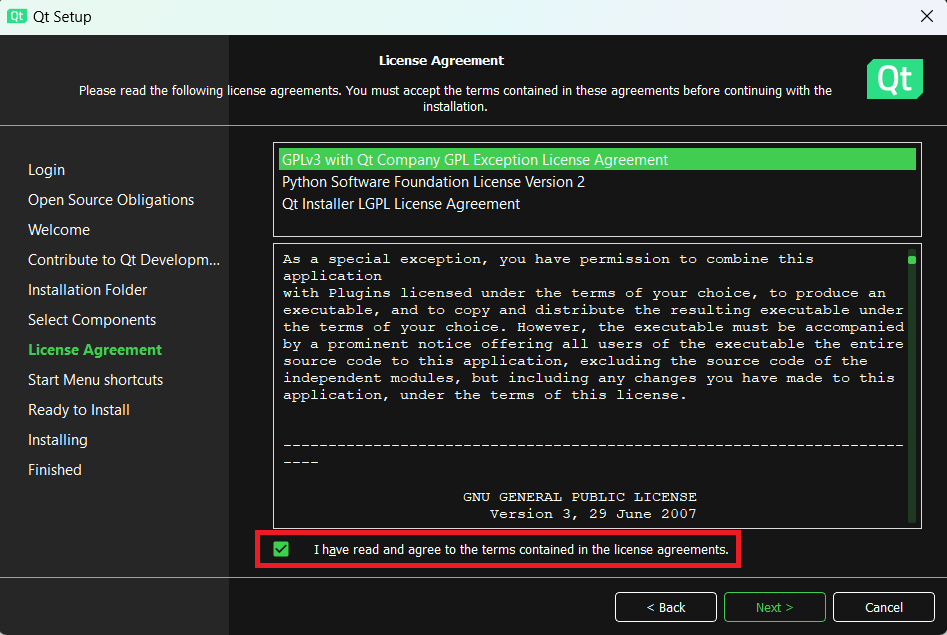This screenshot has height=635, width=947.
Task: Click the Installation Folder step
Action: [x=88, y=290]
